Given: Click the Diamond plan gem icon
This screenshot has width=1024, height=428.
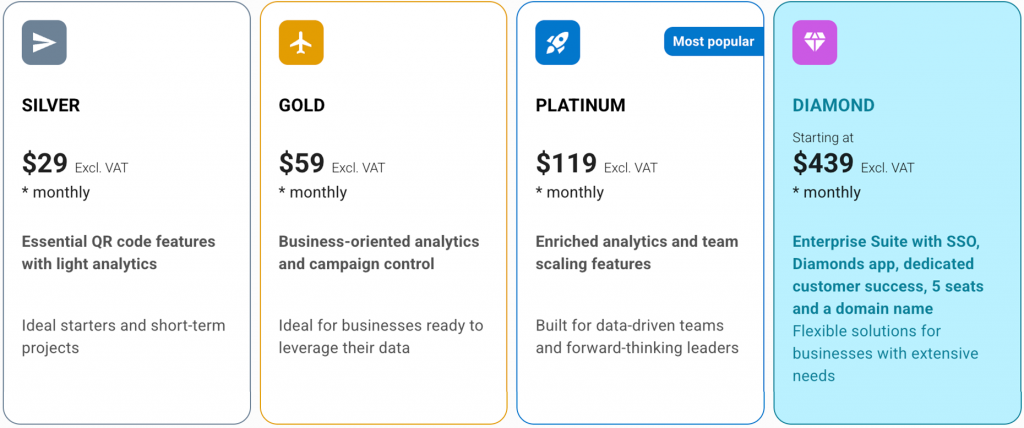Looking at the screenshot, I should pyautogui.click(x=814, y=42).
